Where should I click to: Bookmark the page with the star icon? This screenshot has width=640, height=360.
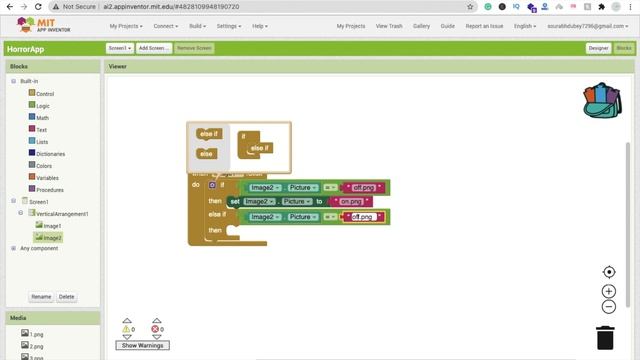470,7
